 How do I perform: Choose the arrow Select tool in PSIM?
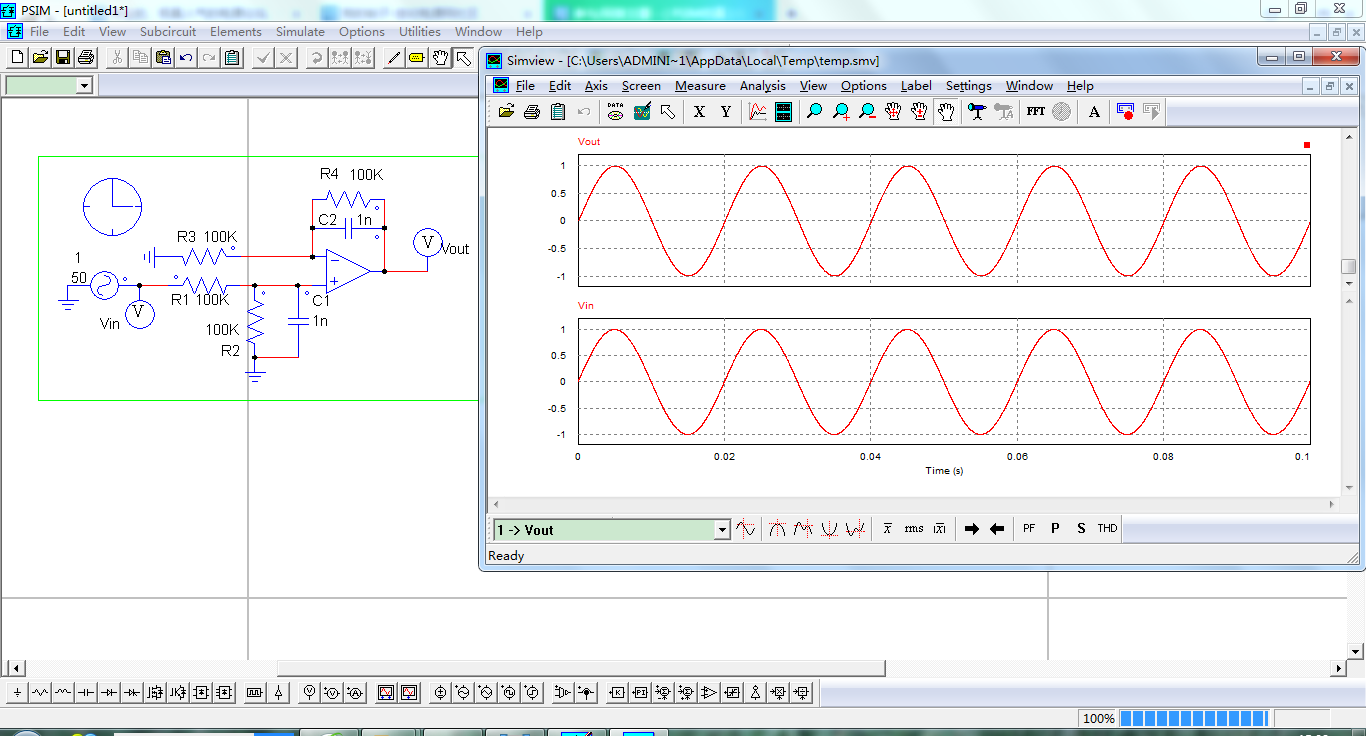463,58
